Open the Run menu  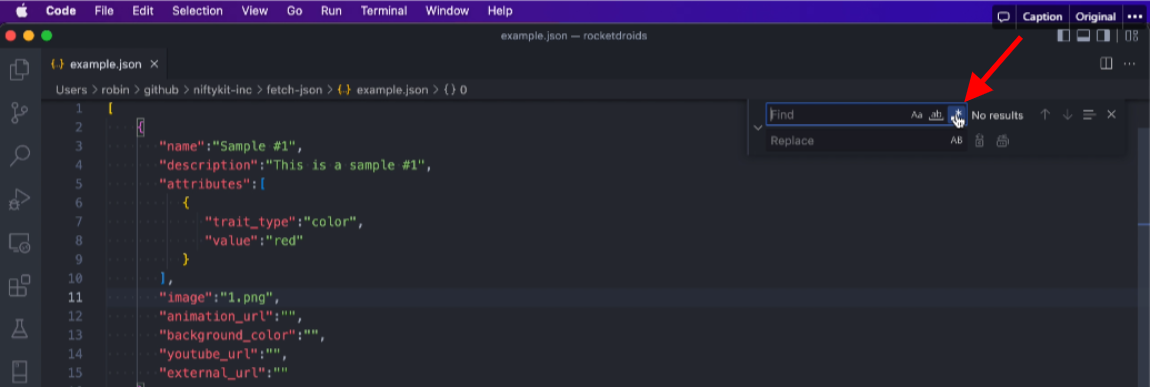tap(331, 11)
